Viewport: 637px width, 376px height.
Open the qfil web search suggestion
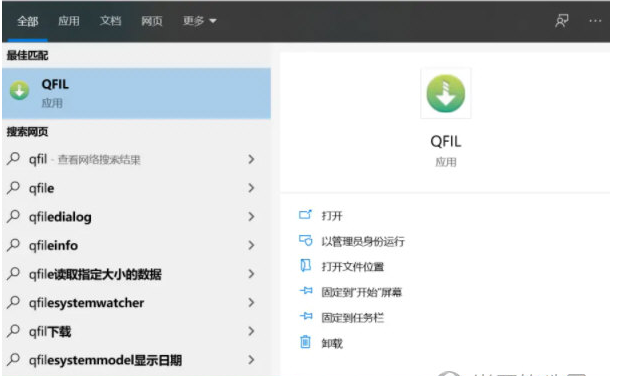tap(136, 159)
